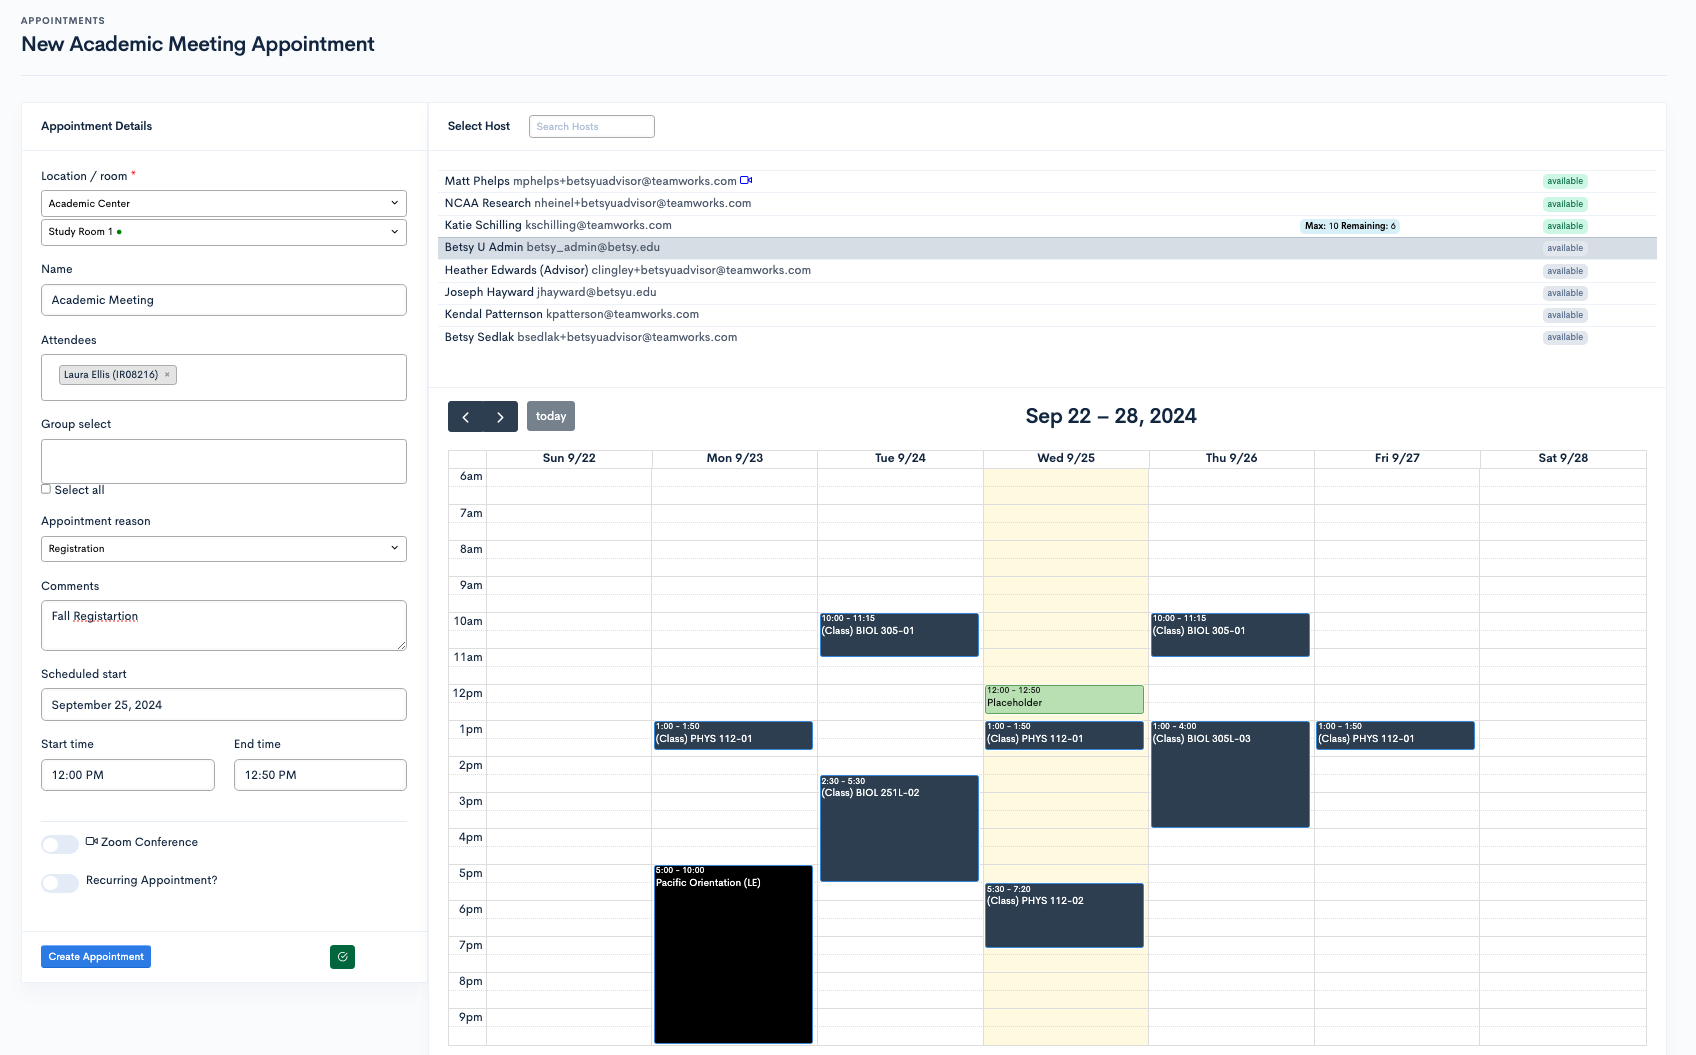The image size is (1696, 1055).
Task: Select host Joseph Hayward
Action: coord(1047,293)
